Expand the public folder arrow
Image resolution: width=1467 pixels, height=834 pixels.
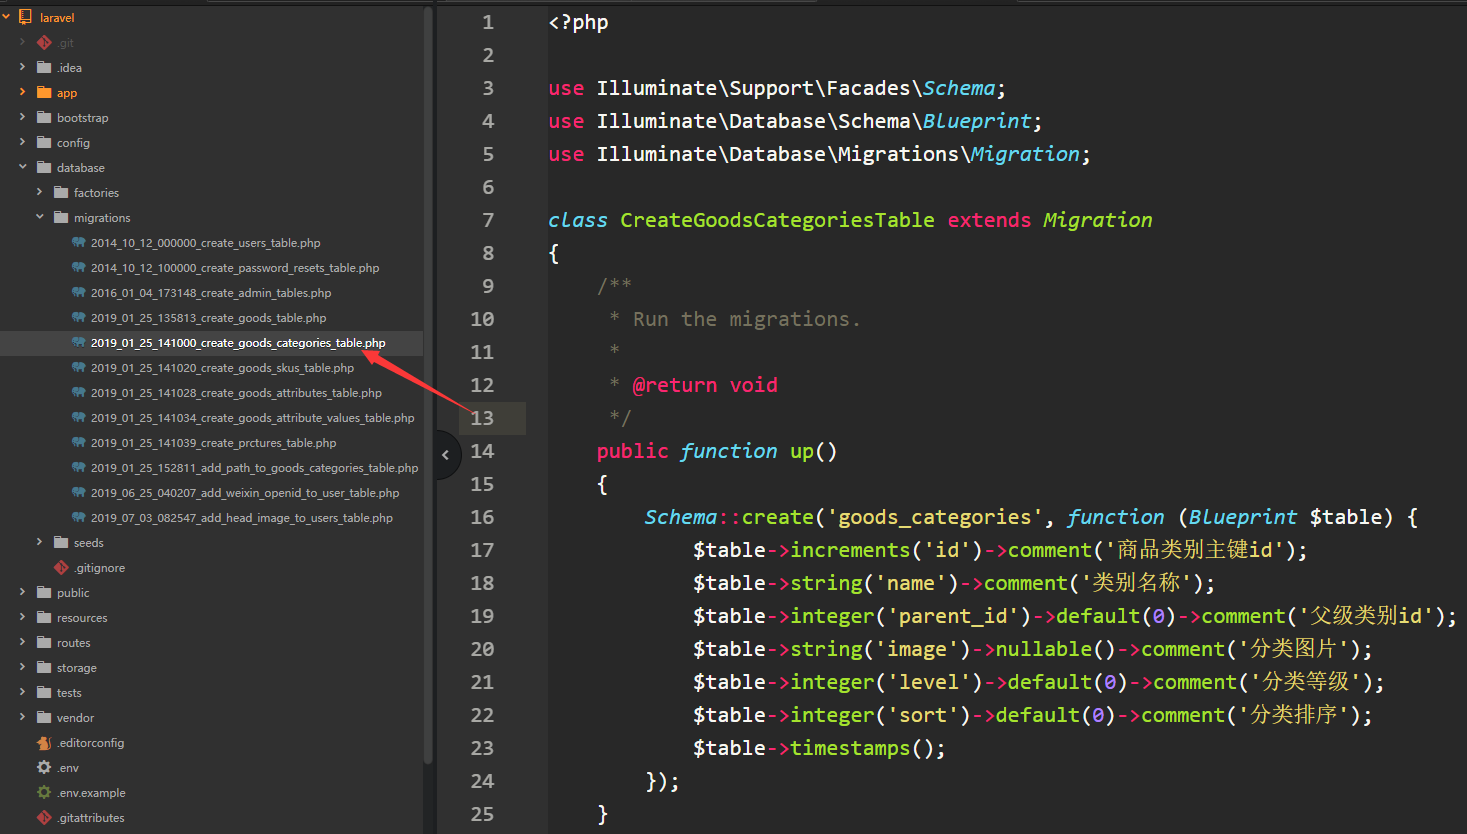22,592
